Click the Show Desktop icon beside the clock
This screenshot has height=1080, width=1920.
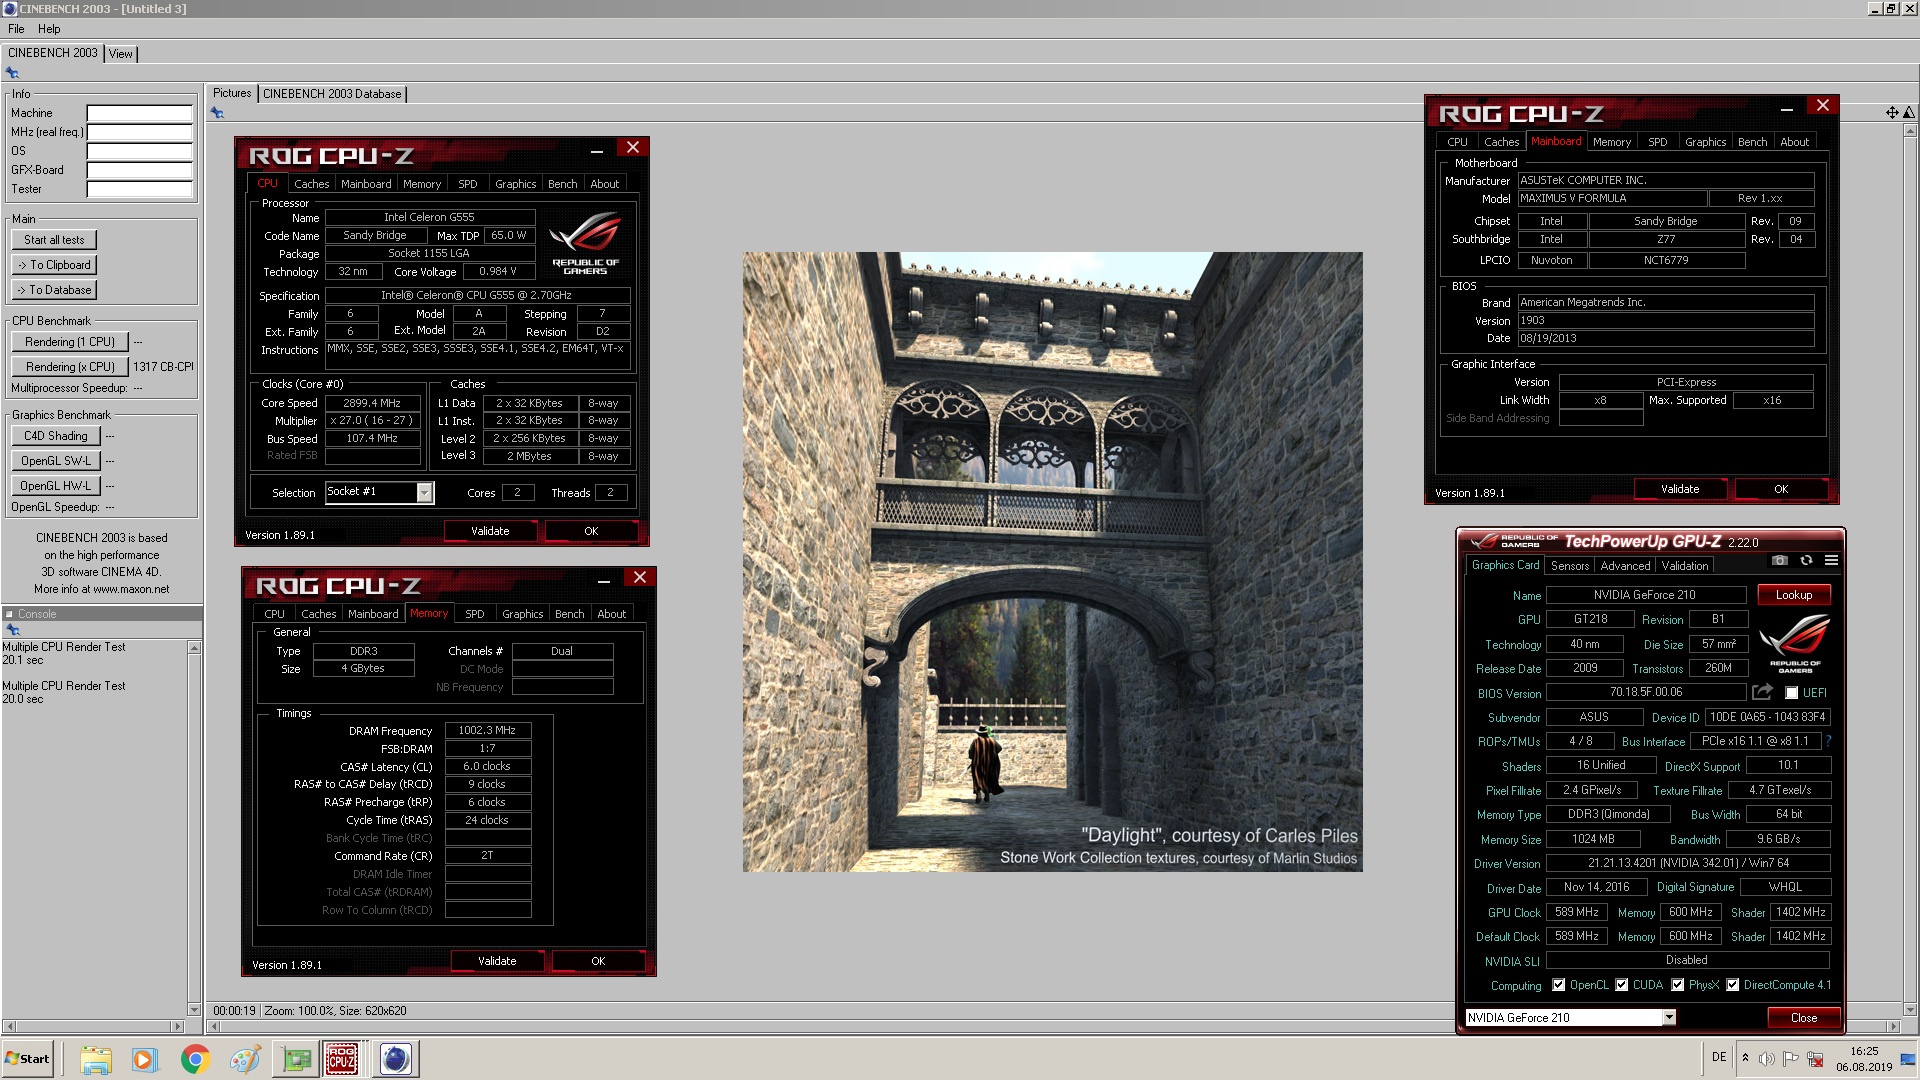click(x=1908, y=1058)
